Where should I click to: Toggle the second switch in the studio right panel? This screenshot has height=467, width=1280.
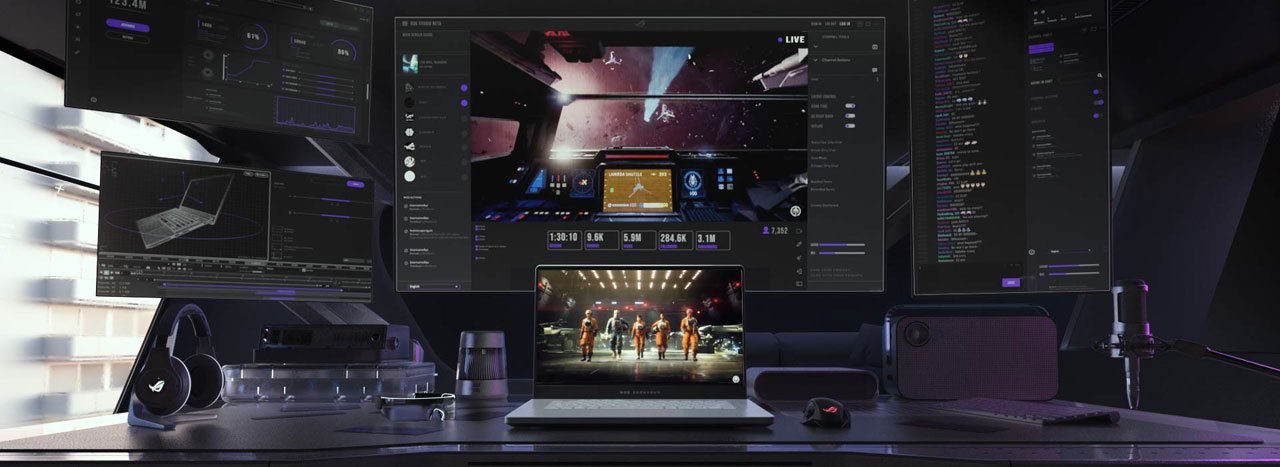click(850, 116)
